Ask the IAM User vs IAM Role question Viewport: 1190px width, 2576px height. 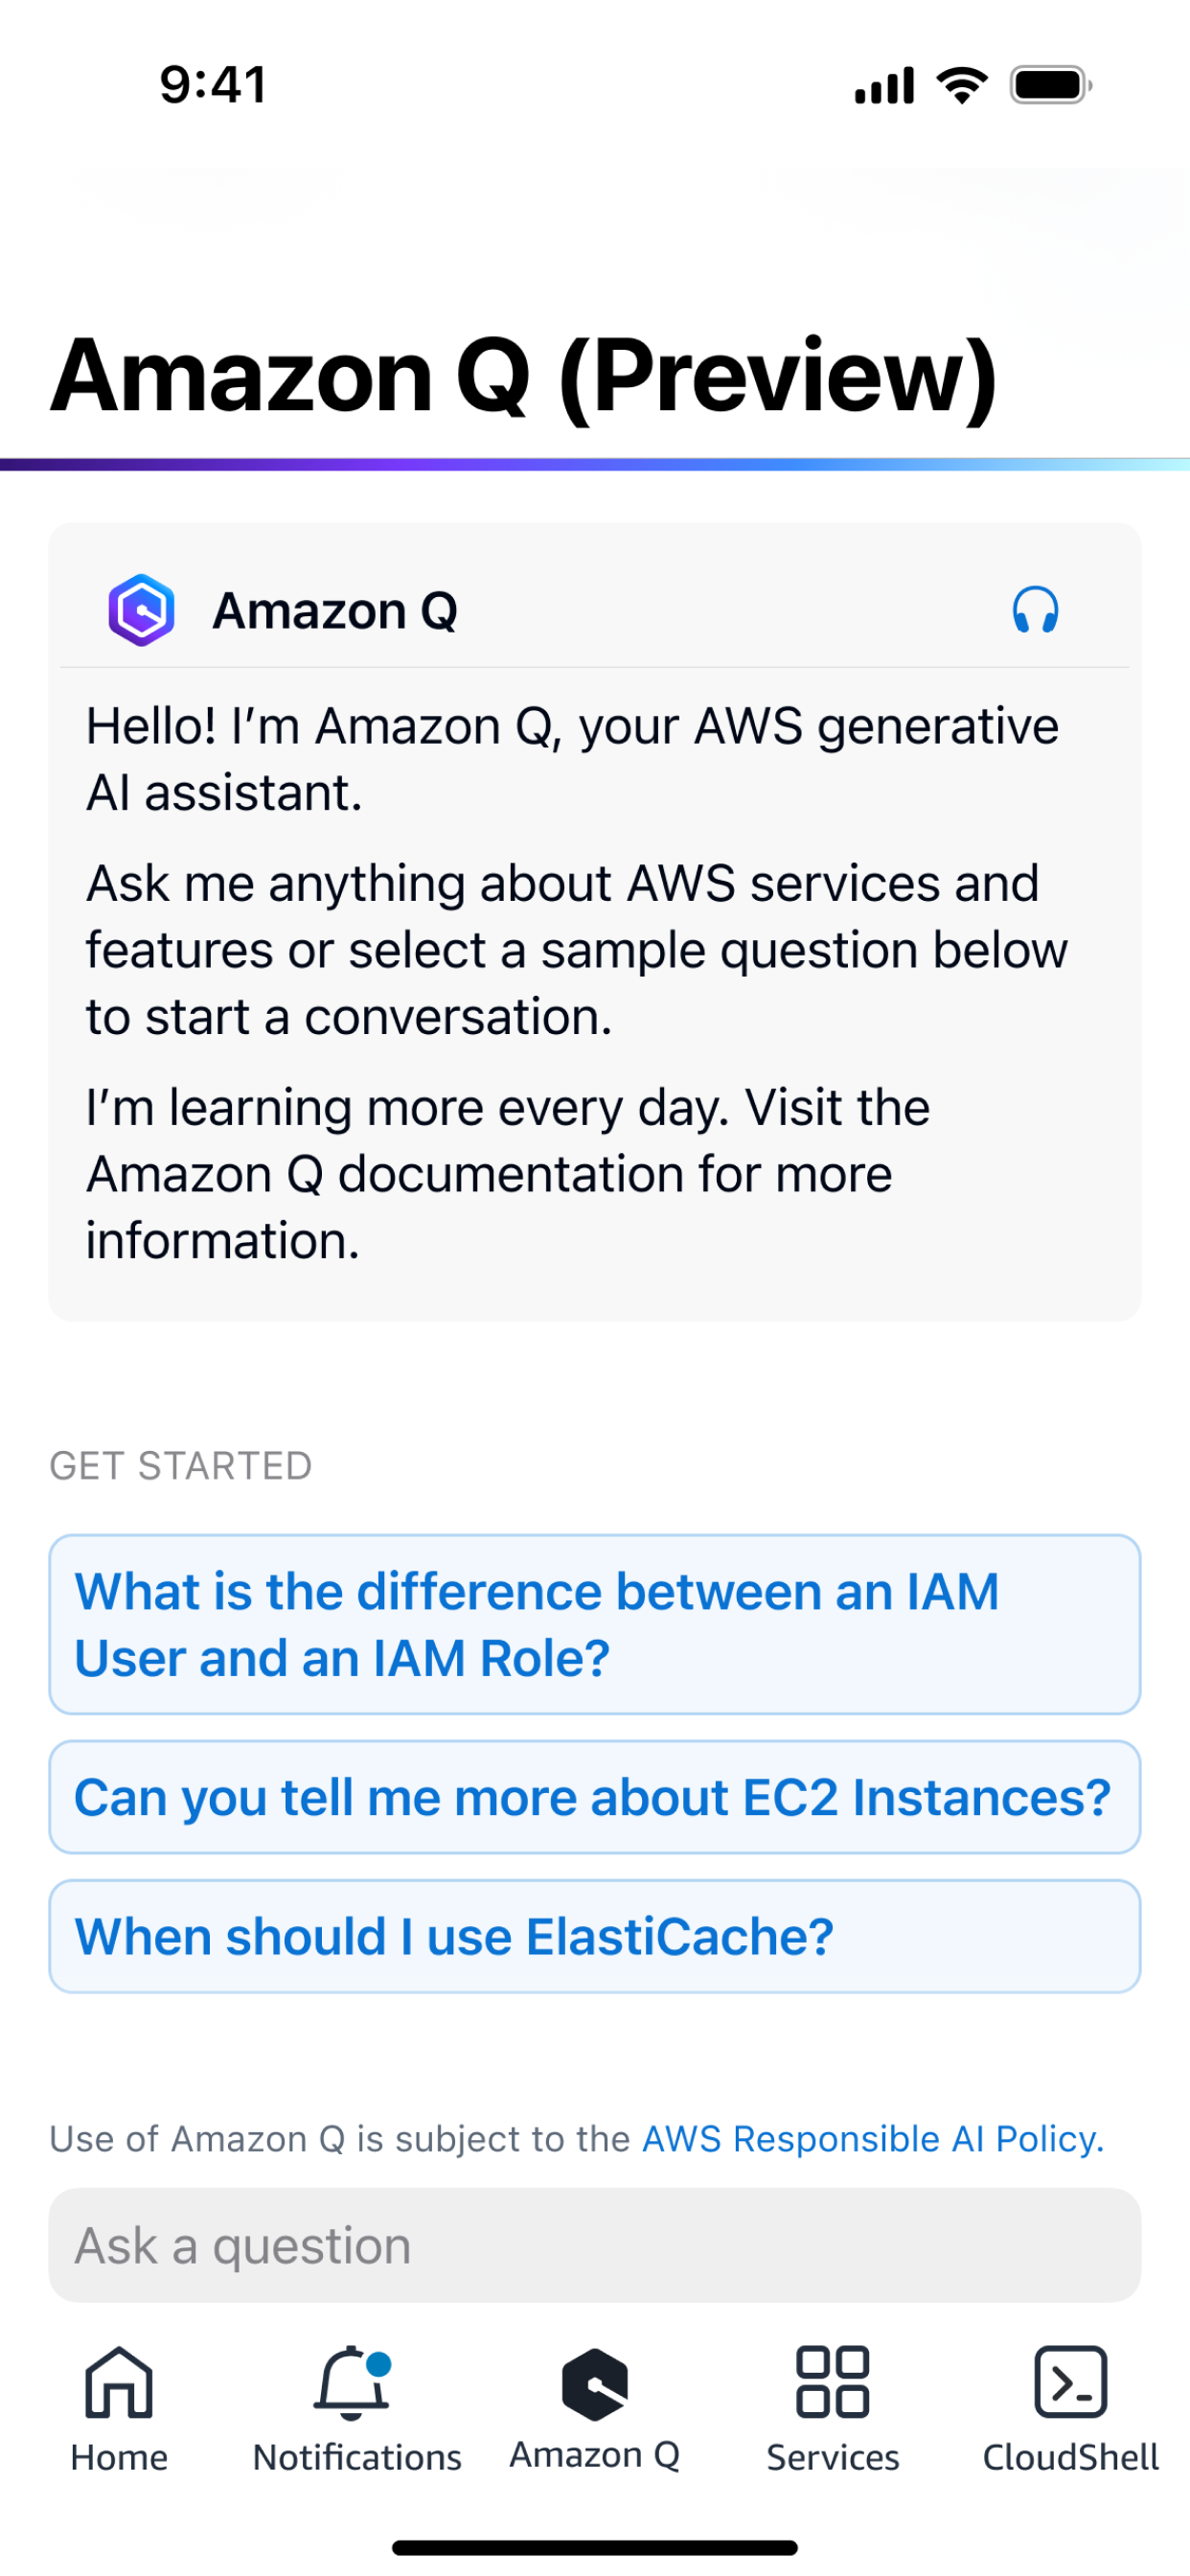595,1625
